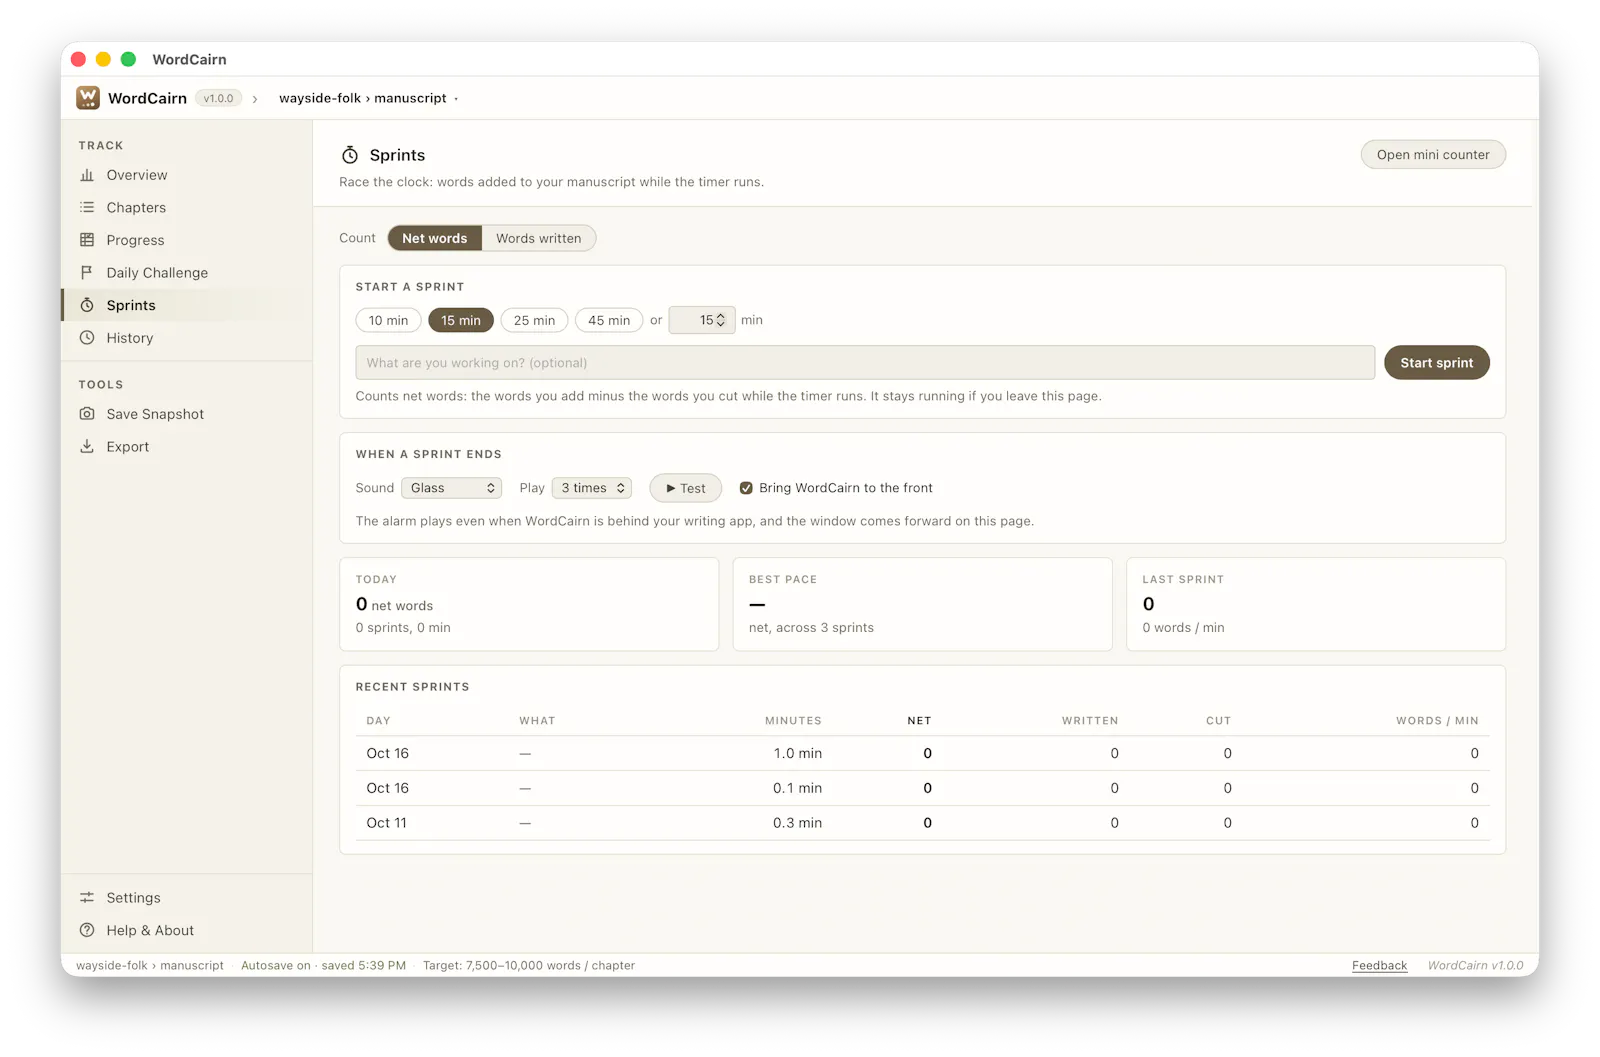Select Net words count mode

pyautogui.click(x=435, y=238)
